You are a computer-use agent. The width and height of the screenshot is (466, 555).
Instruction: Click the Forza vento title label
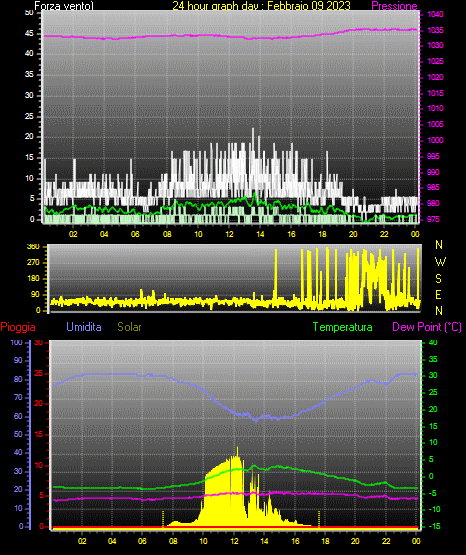pos(64,6)
